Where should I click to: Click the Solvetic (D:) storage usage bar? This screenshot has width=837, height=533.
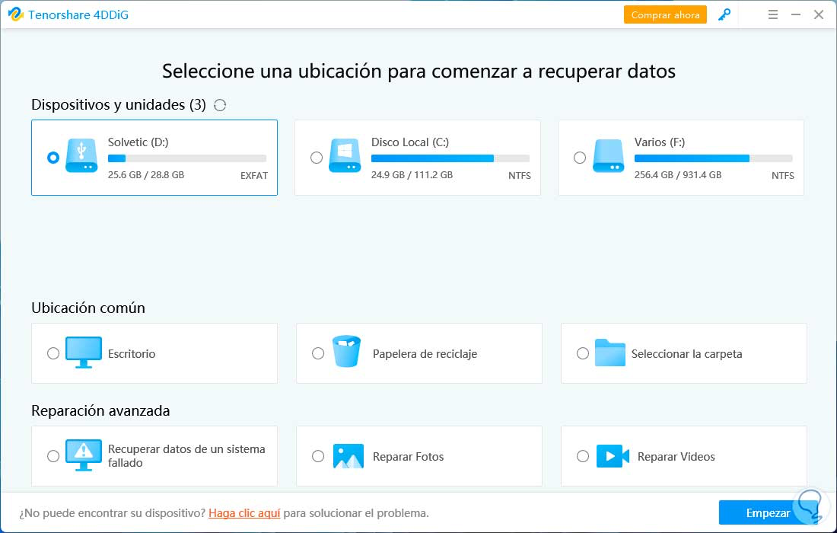click(x=187, y=158)
